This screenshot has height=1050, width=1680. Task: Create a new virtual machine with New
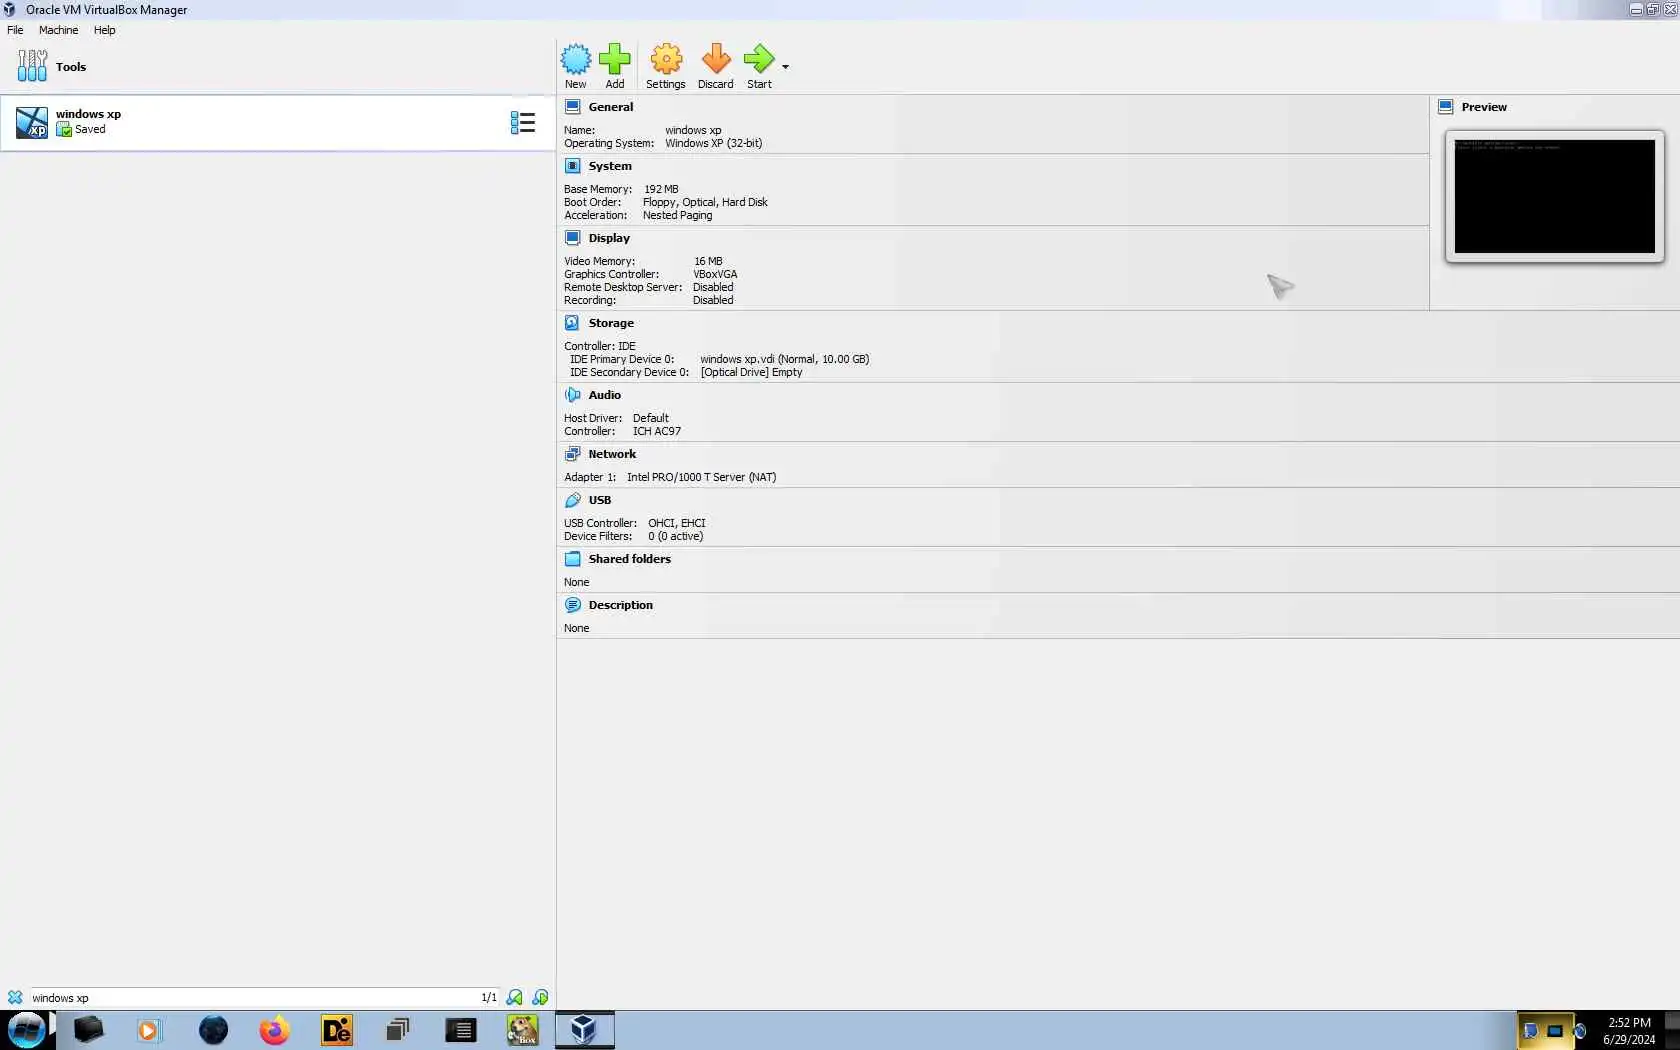(x=575, y=66)
